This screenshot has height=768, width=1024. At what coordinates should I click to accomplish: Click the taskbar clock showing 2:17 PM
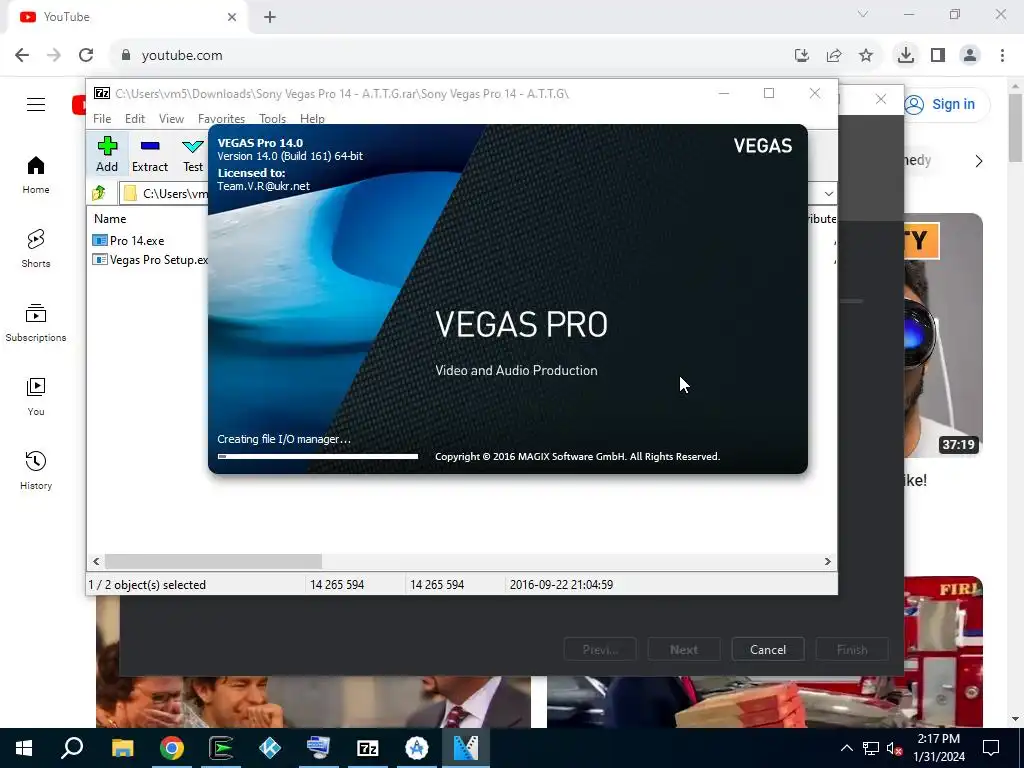click(938, 748)
